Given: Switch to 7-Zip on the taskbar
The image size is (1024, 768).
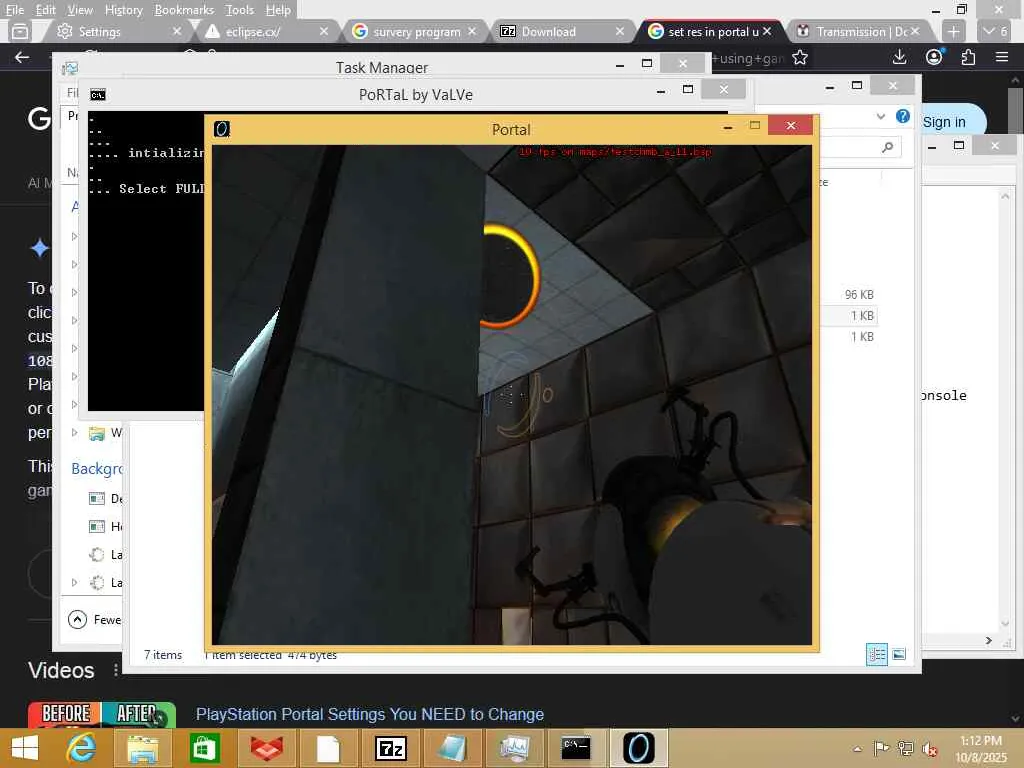Looking at the screenshot, I should pyautogui.click(x=391, y=748).
